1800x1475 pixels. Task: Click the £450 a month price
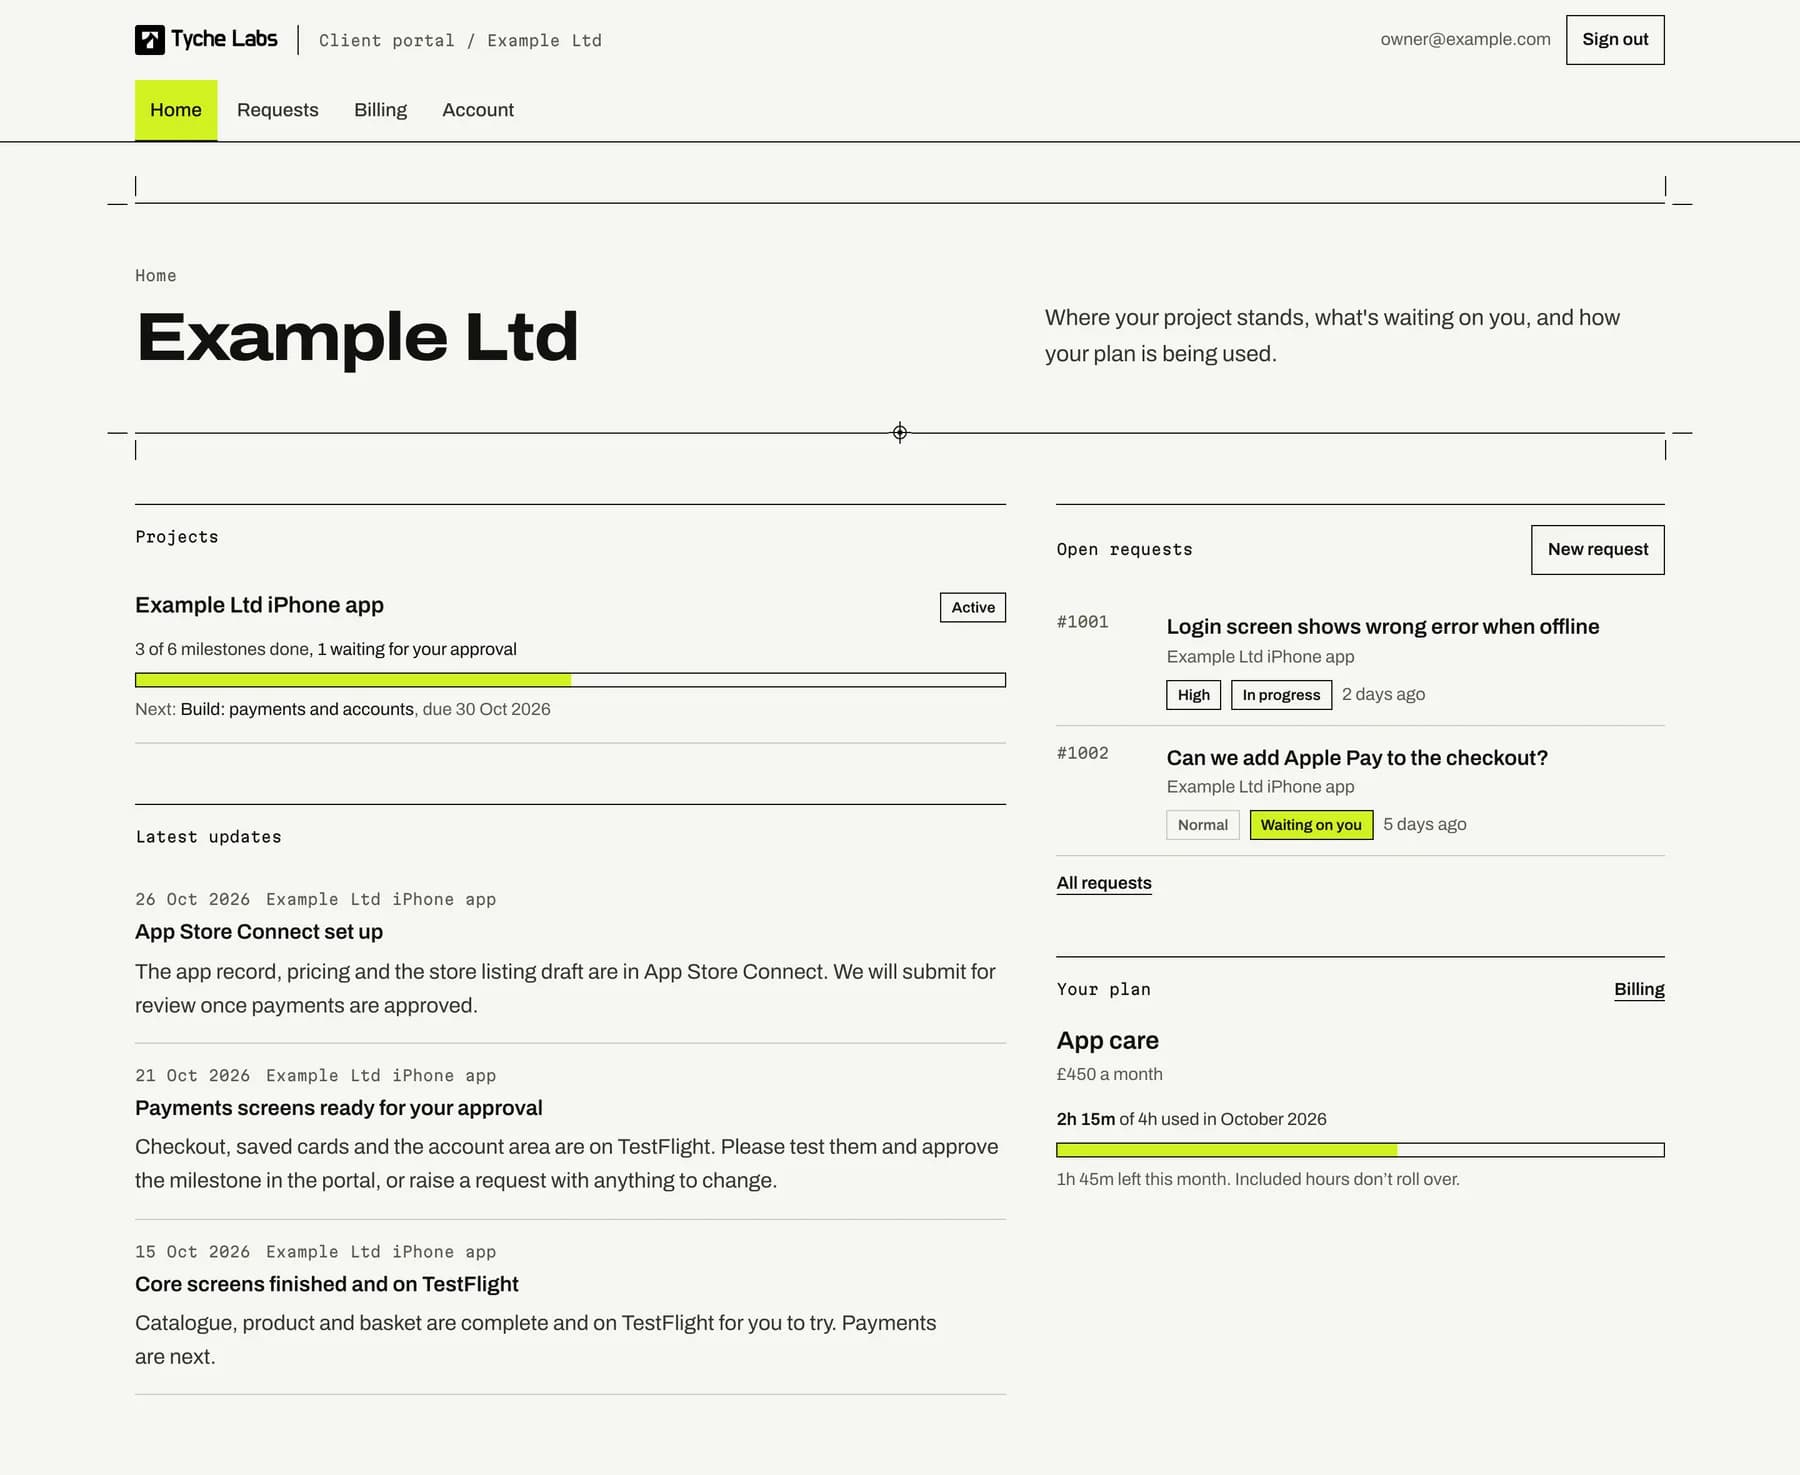1110,1074
